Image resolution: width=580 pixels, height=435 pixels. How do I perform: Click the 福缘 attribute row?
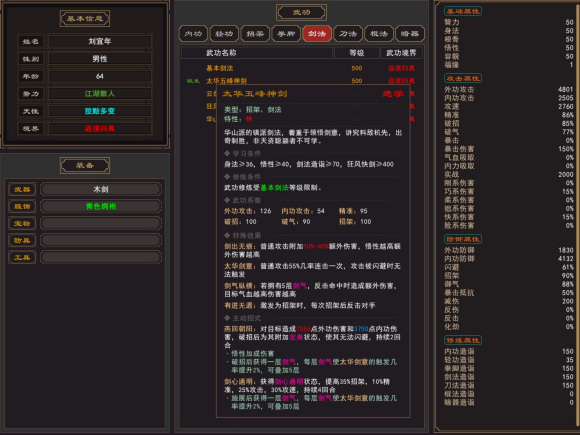[x=509, y=65]
